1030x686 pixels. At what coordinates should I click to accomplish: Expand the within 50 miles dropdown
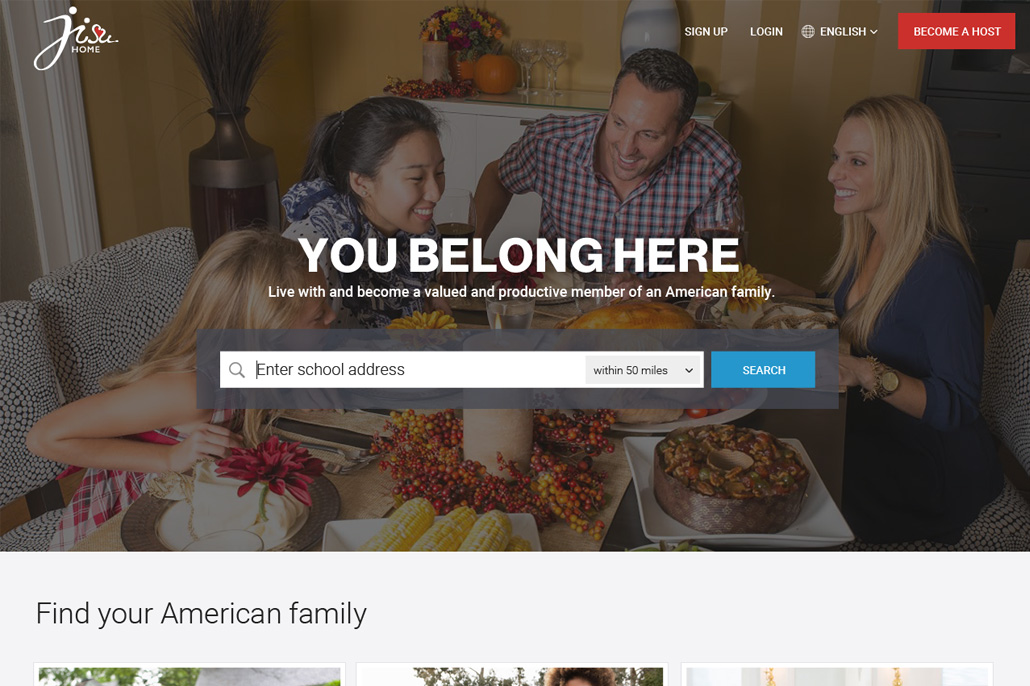643,370
